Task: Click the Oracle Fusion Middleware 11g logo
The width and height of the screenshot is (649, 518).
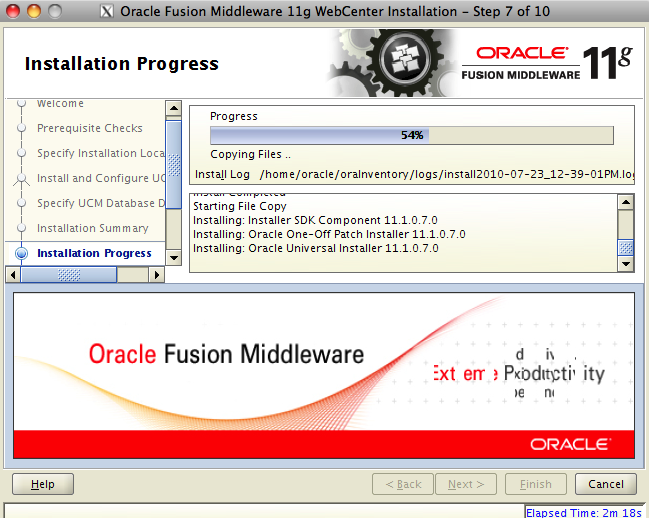Action: 546,62
